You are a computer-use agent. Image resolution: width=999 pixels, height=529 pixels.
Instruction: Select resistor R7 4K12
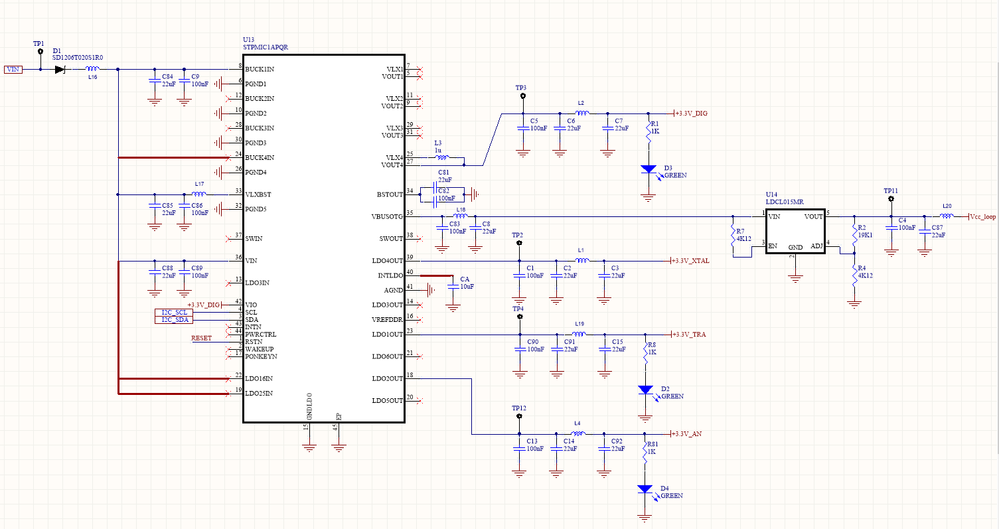pos(733,235)
